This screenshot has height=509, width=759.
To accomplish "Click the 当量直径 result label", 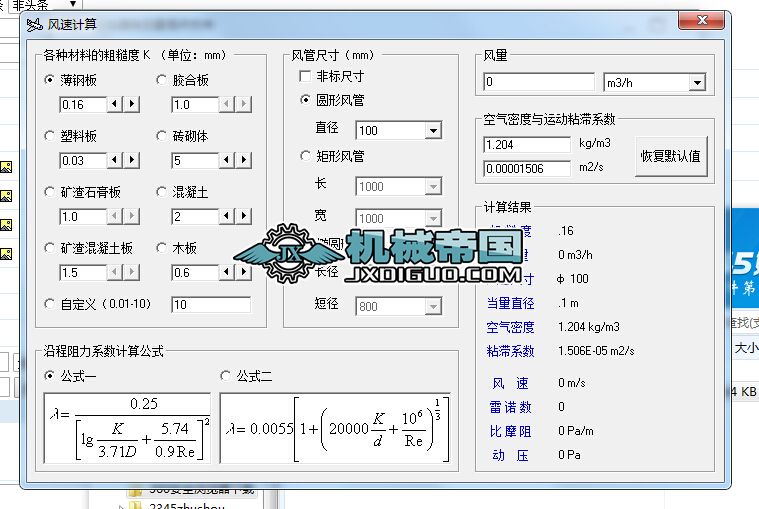I will click(x=510, y=303).
